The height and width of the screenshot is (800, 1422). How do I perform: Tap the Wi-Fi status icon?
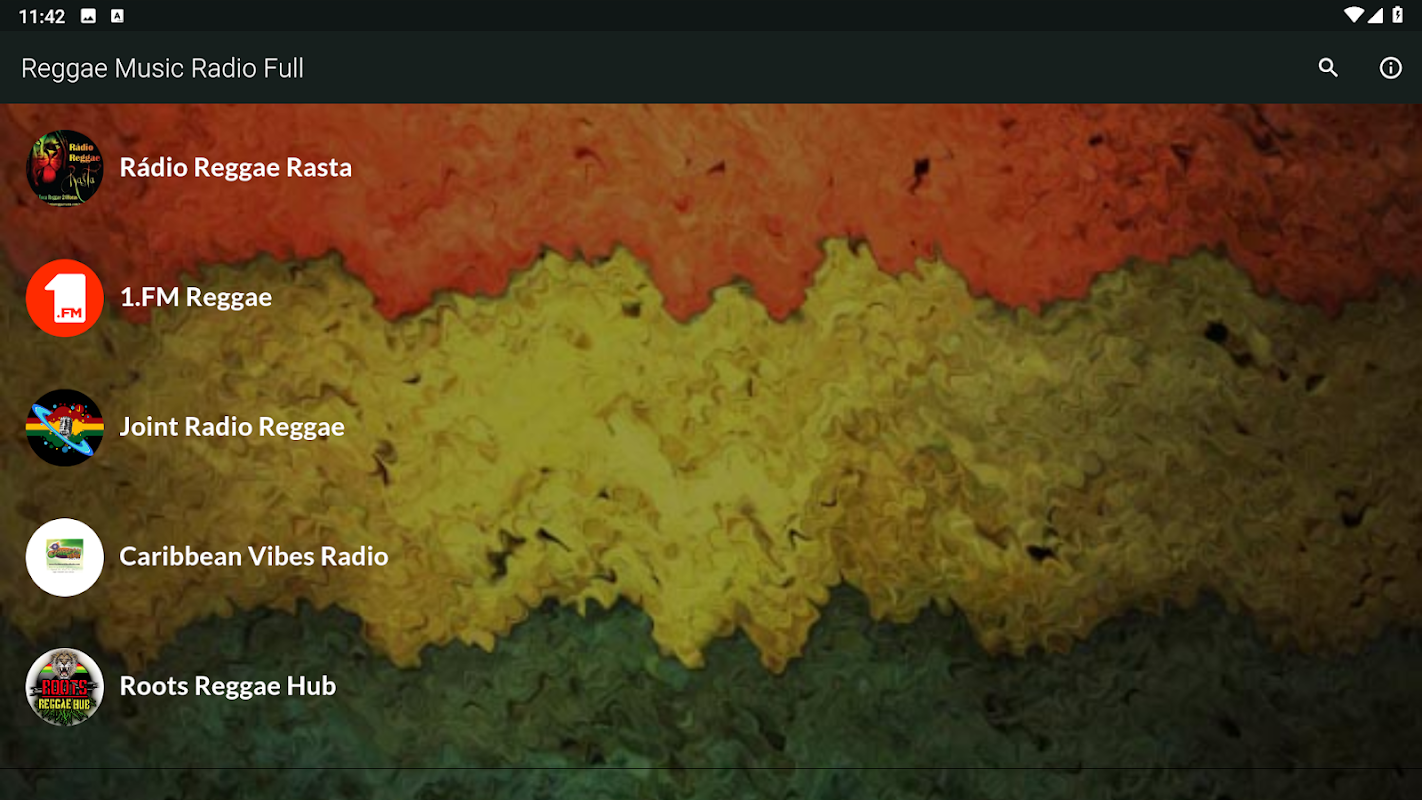point(1354,15)
